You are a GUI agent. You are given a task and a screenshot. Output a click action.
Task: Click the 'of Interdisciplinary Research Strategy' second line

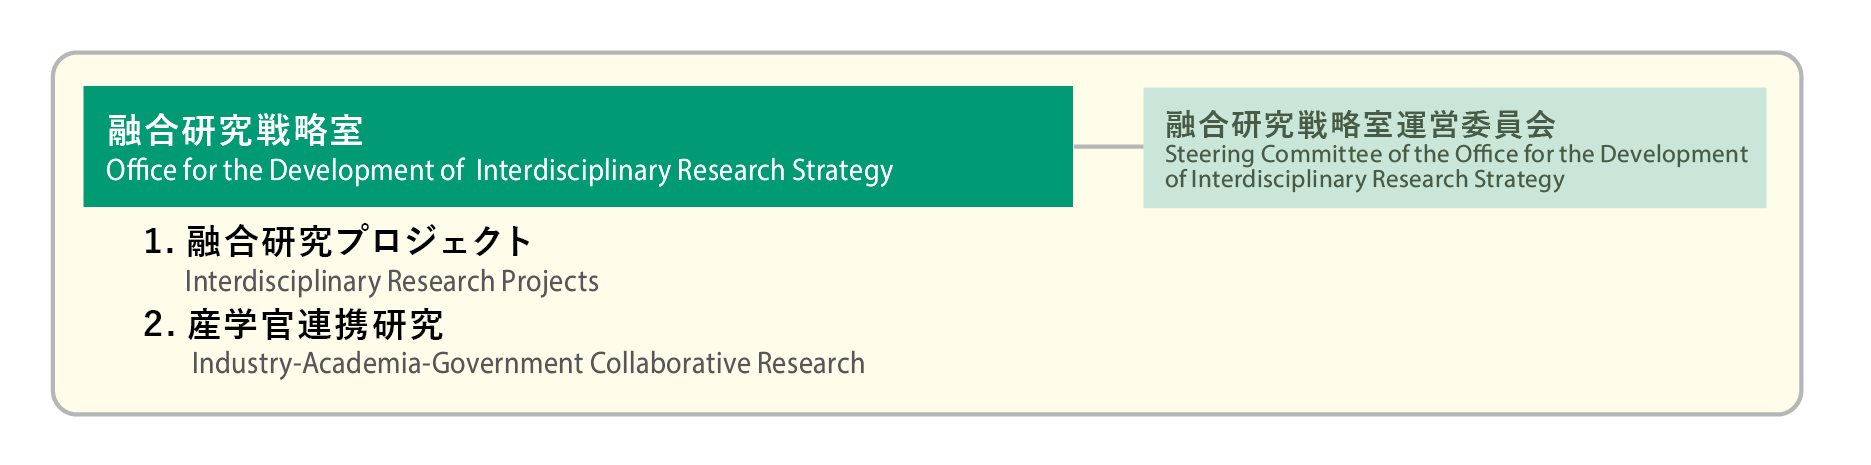coord(1364,180)
